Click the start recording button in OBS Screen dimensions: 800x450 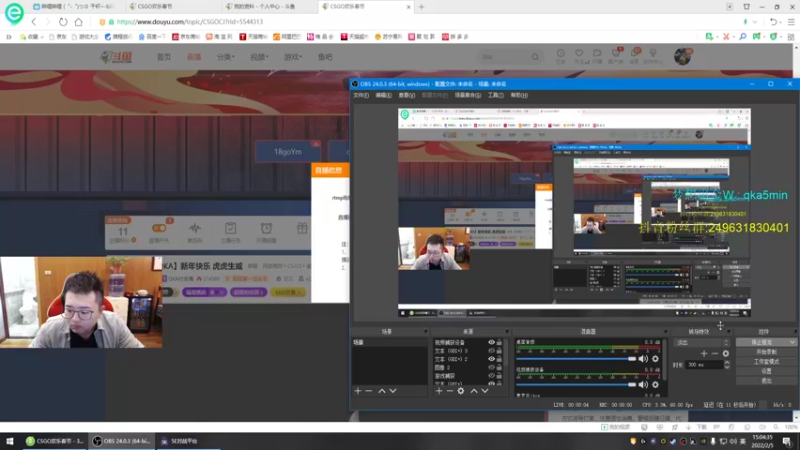766,352
